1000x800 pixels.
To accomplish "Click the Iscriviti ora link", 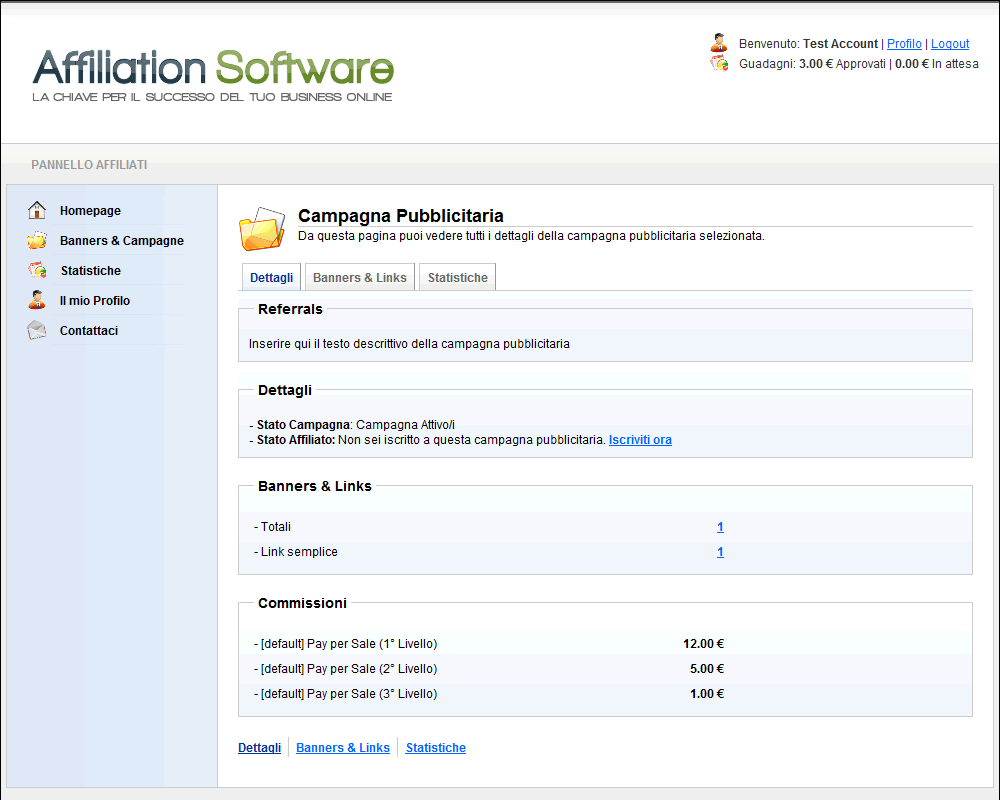I will 640,440.
